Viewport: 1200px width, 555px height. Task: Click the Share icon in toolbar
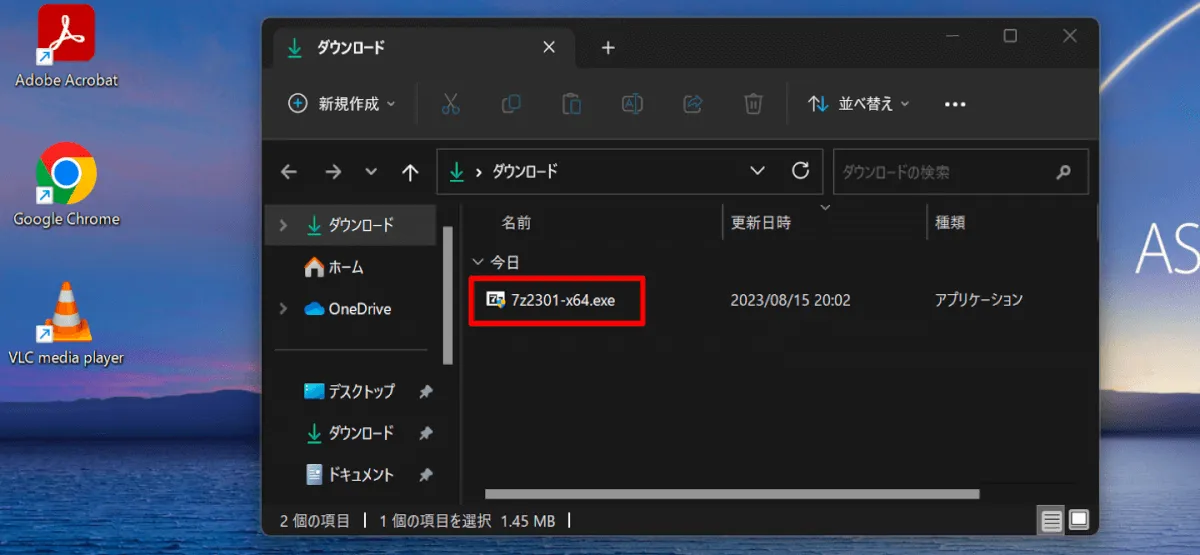pos(693,104)
